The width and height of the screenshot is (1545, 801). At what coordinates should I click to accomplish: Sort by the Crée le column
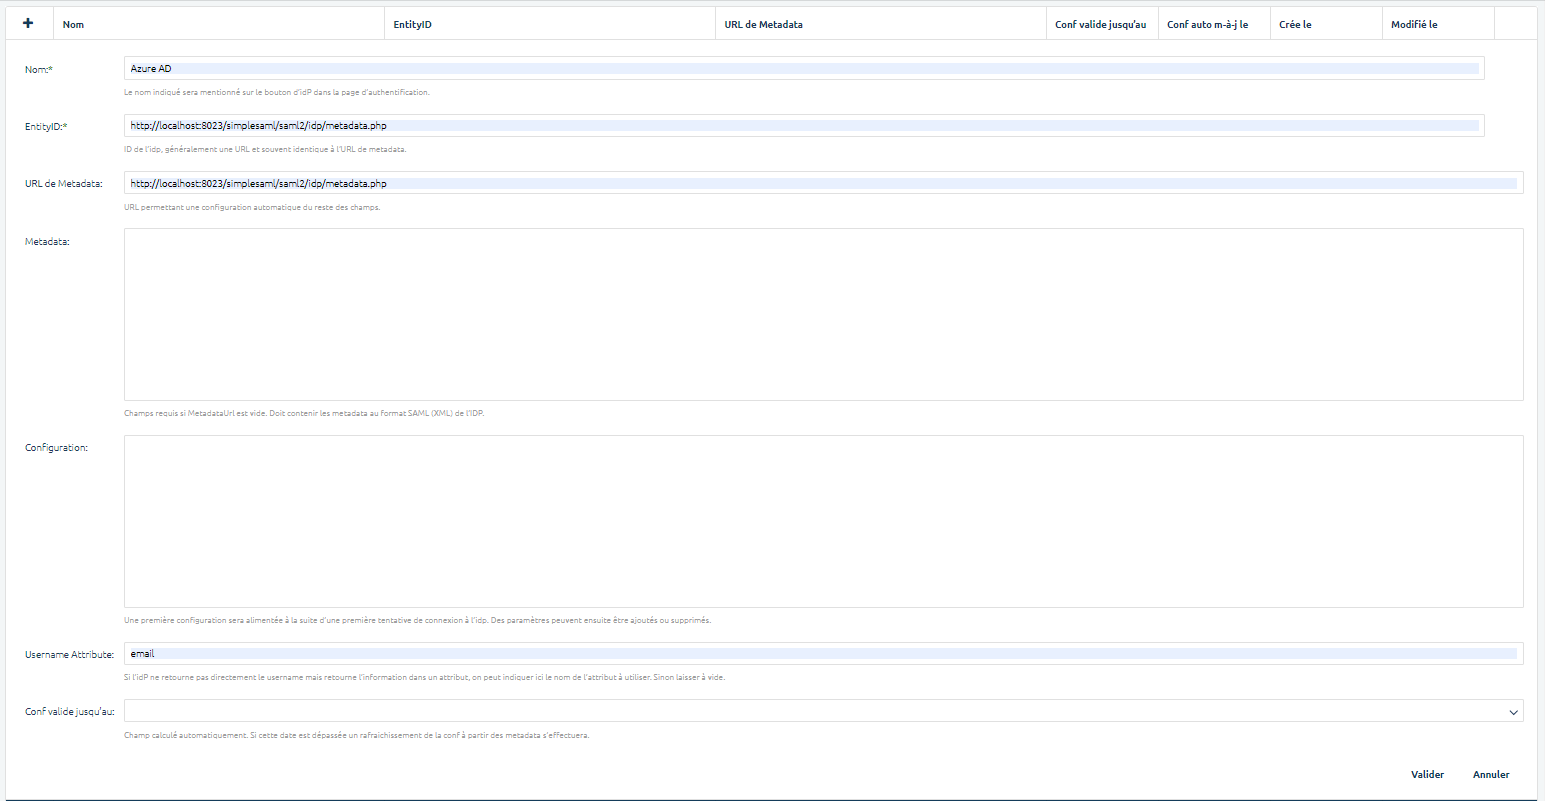coord(1295,24)
